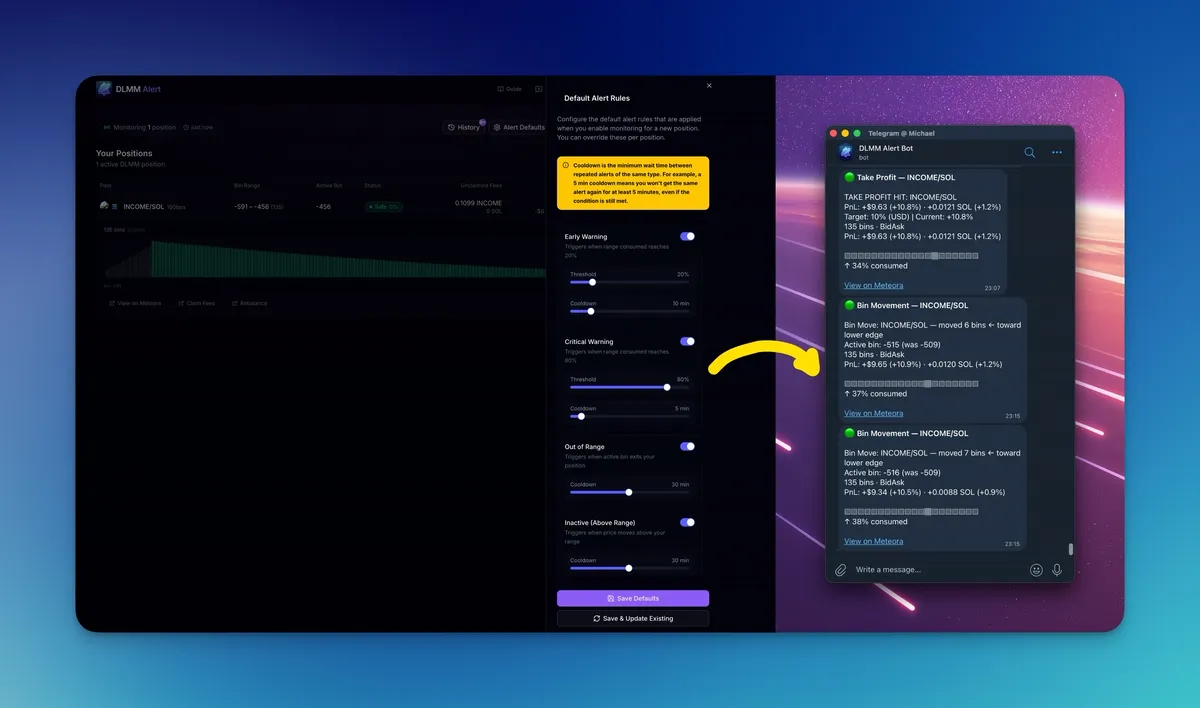Click the 0.1099 INCOME unclaimed fees value

(x=478, y=203)
